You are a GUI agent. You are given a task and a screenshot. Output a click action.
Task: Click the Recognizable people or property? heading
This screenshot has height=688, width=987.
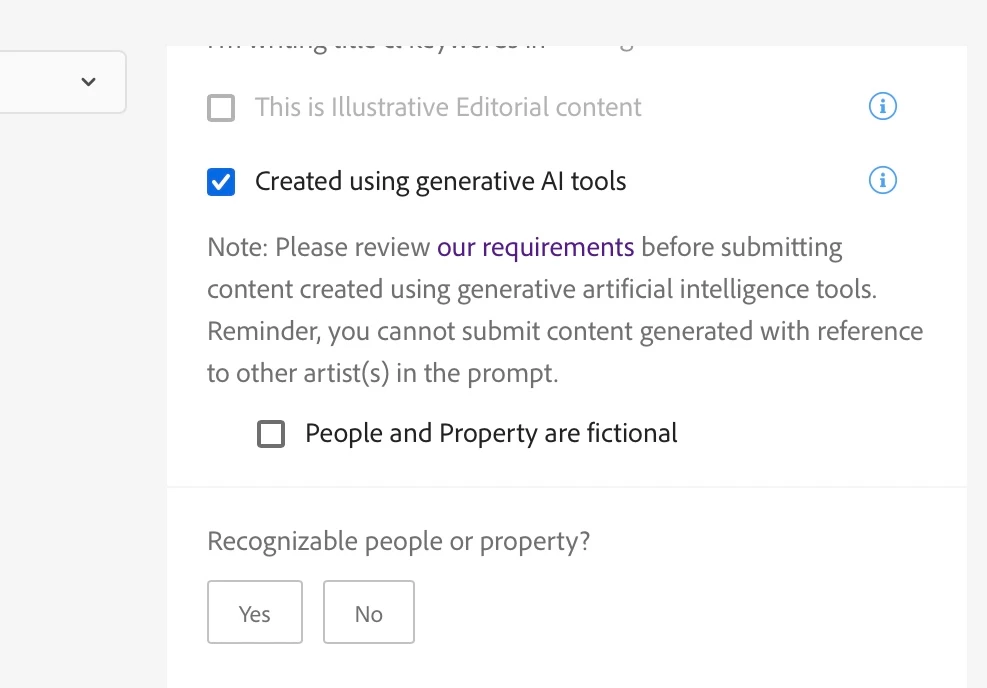coord(398,541)
